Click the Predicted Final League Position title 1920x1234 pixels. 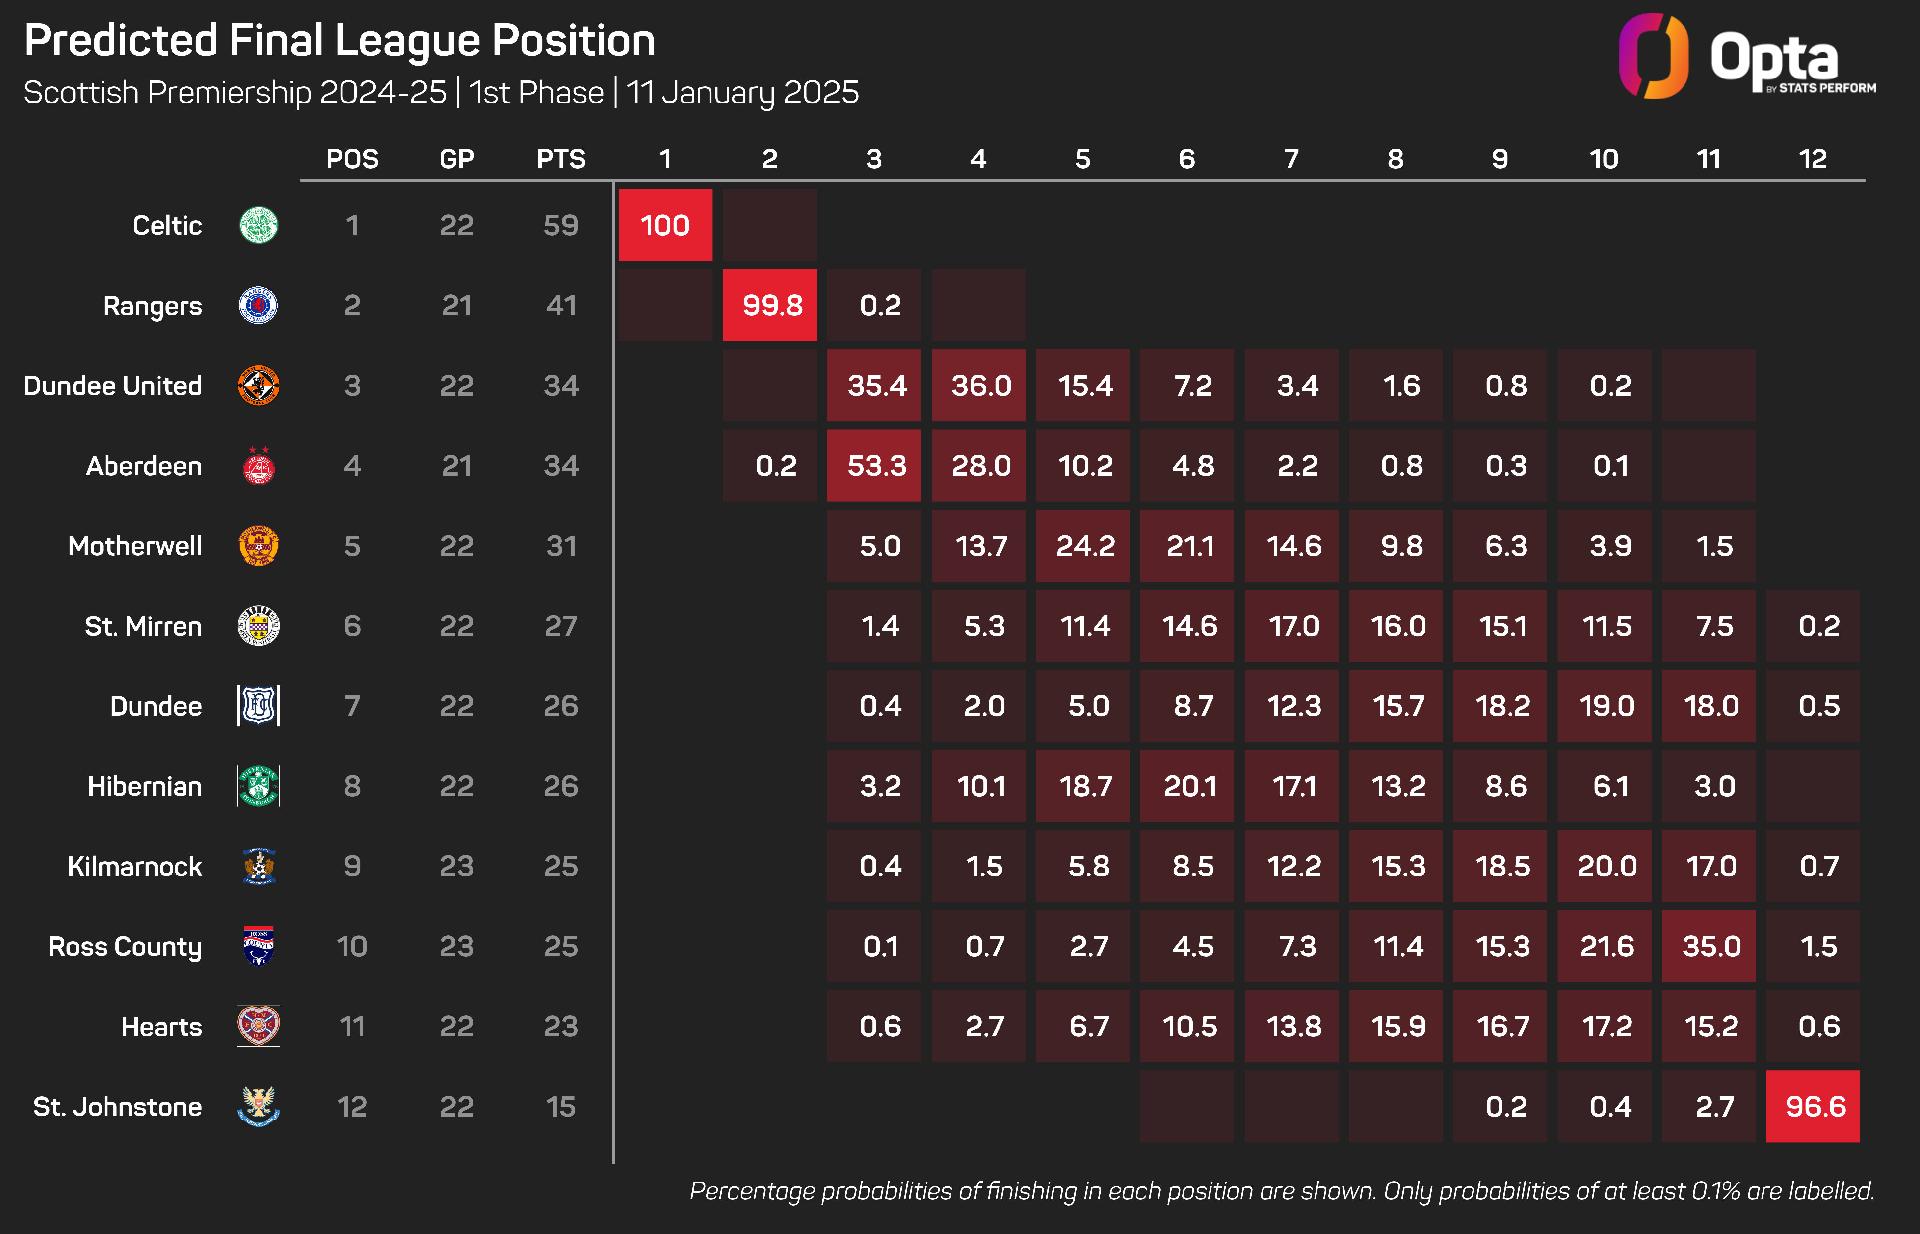[x=340, y=41]
